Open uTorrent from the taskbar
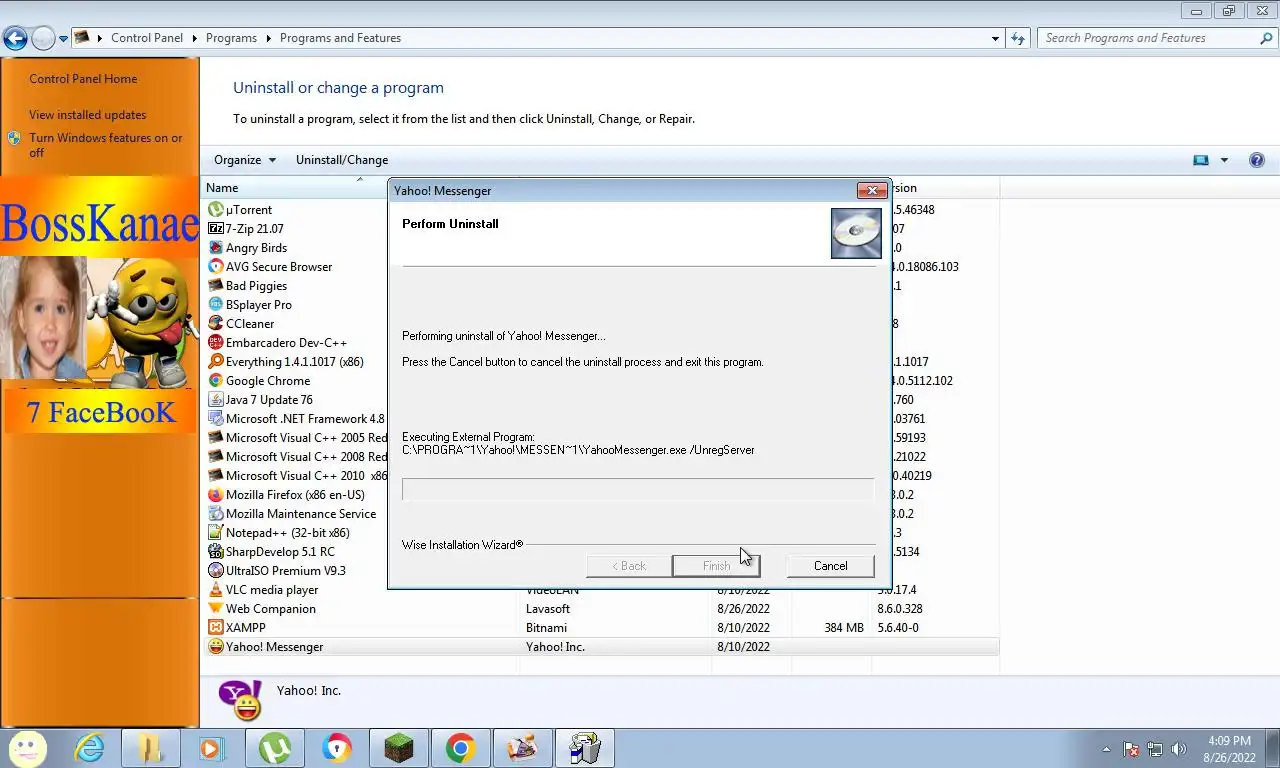 275,748
